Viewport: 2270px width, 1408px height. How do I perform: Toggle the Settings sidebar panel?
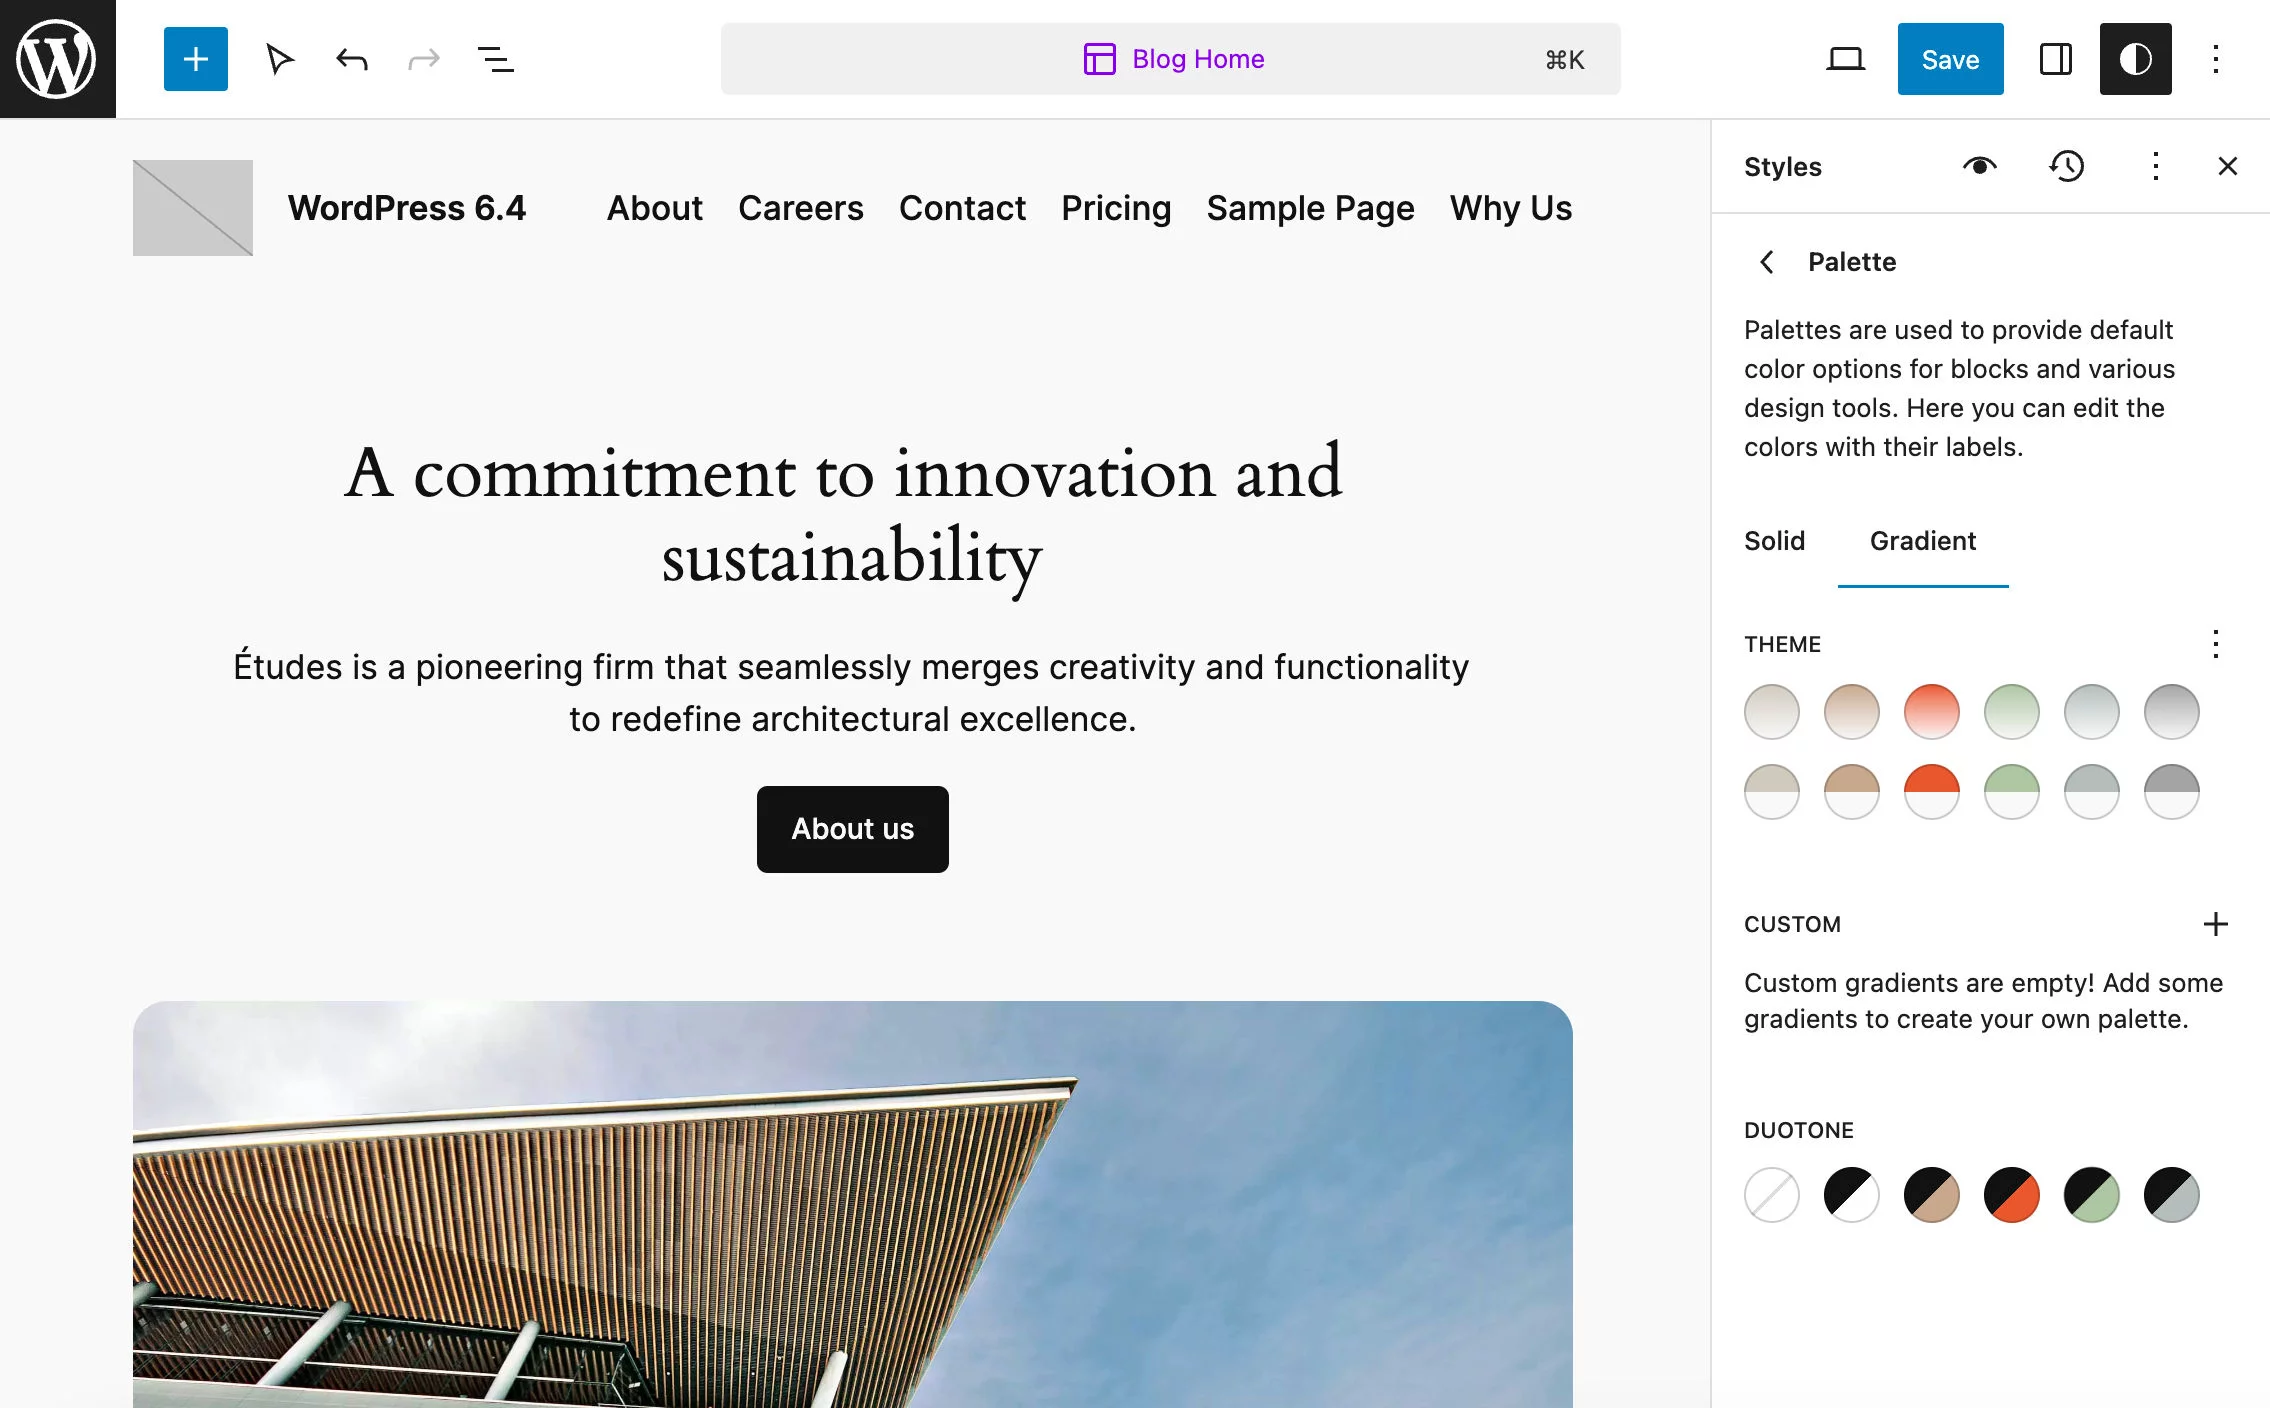click(x=2055, y=59)
